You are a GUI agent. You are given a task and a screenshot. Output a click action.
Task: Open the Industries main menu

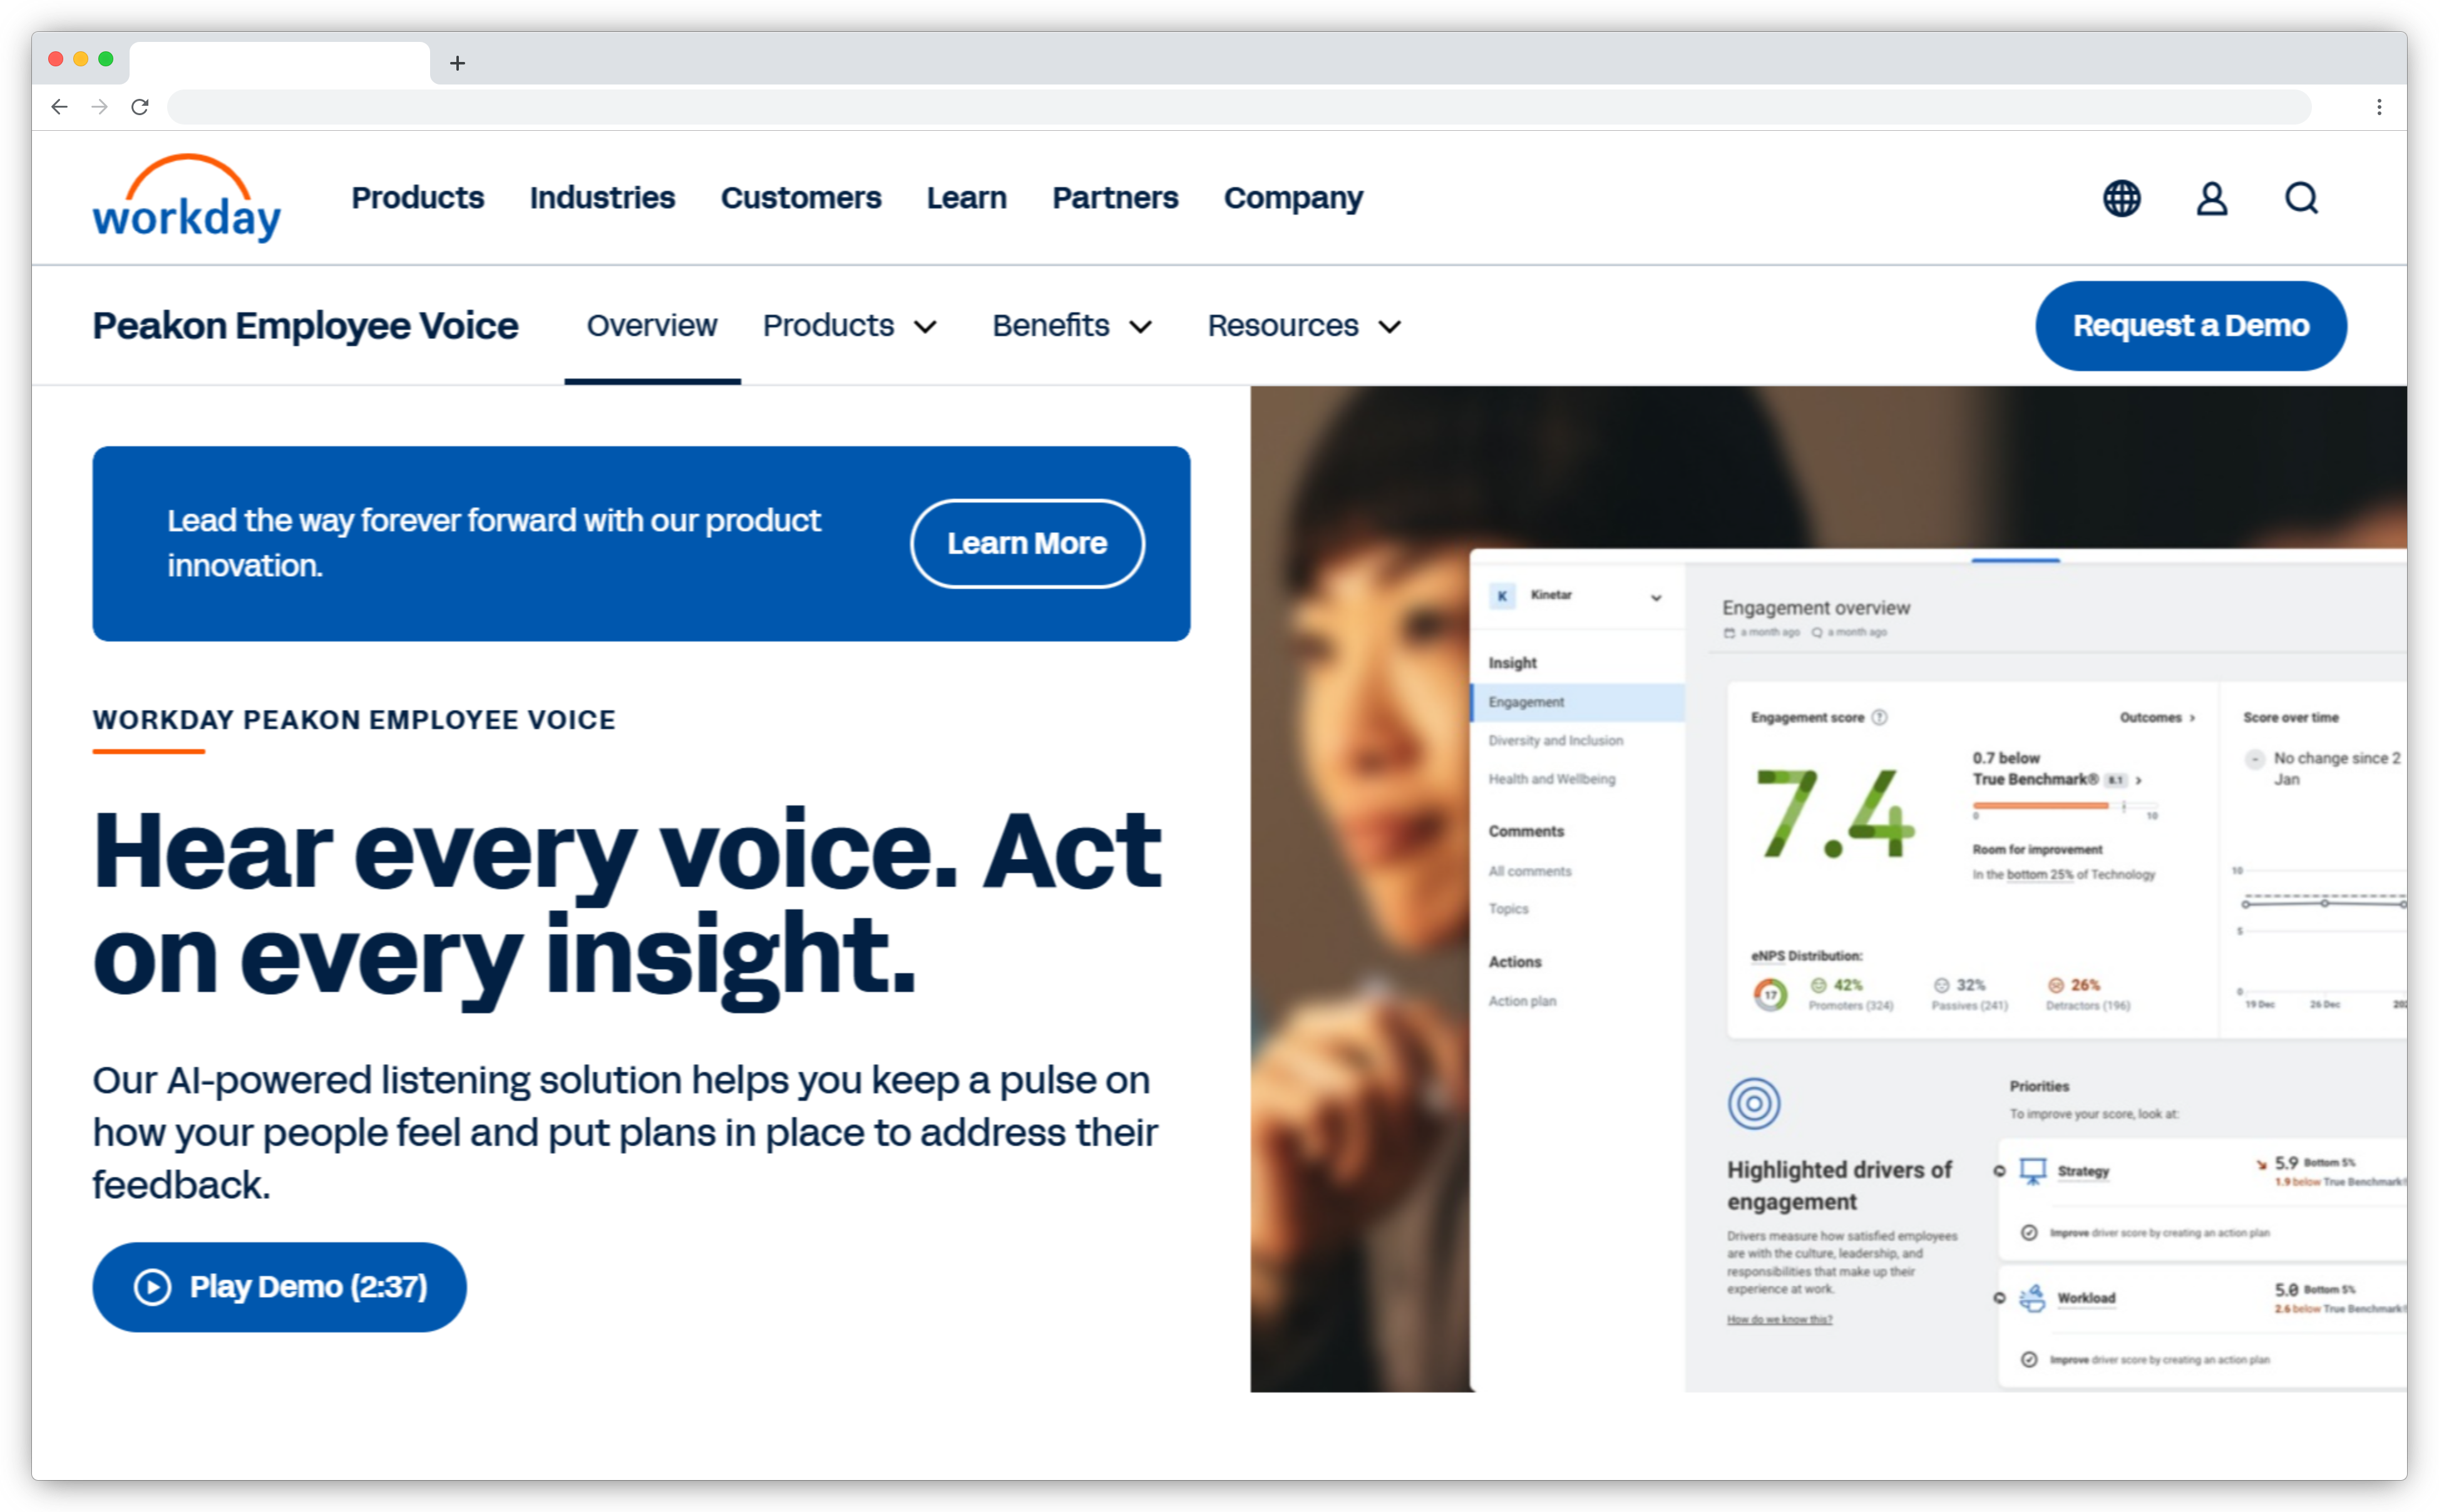pyautogui.click(x=602, y=198)
